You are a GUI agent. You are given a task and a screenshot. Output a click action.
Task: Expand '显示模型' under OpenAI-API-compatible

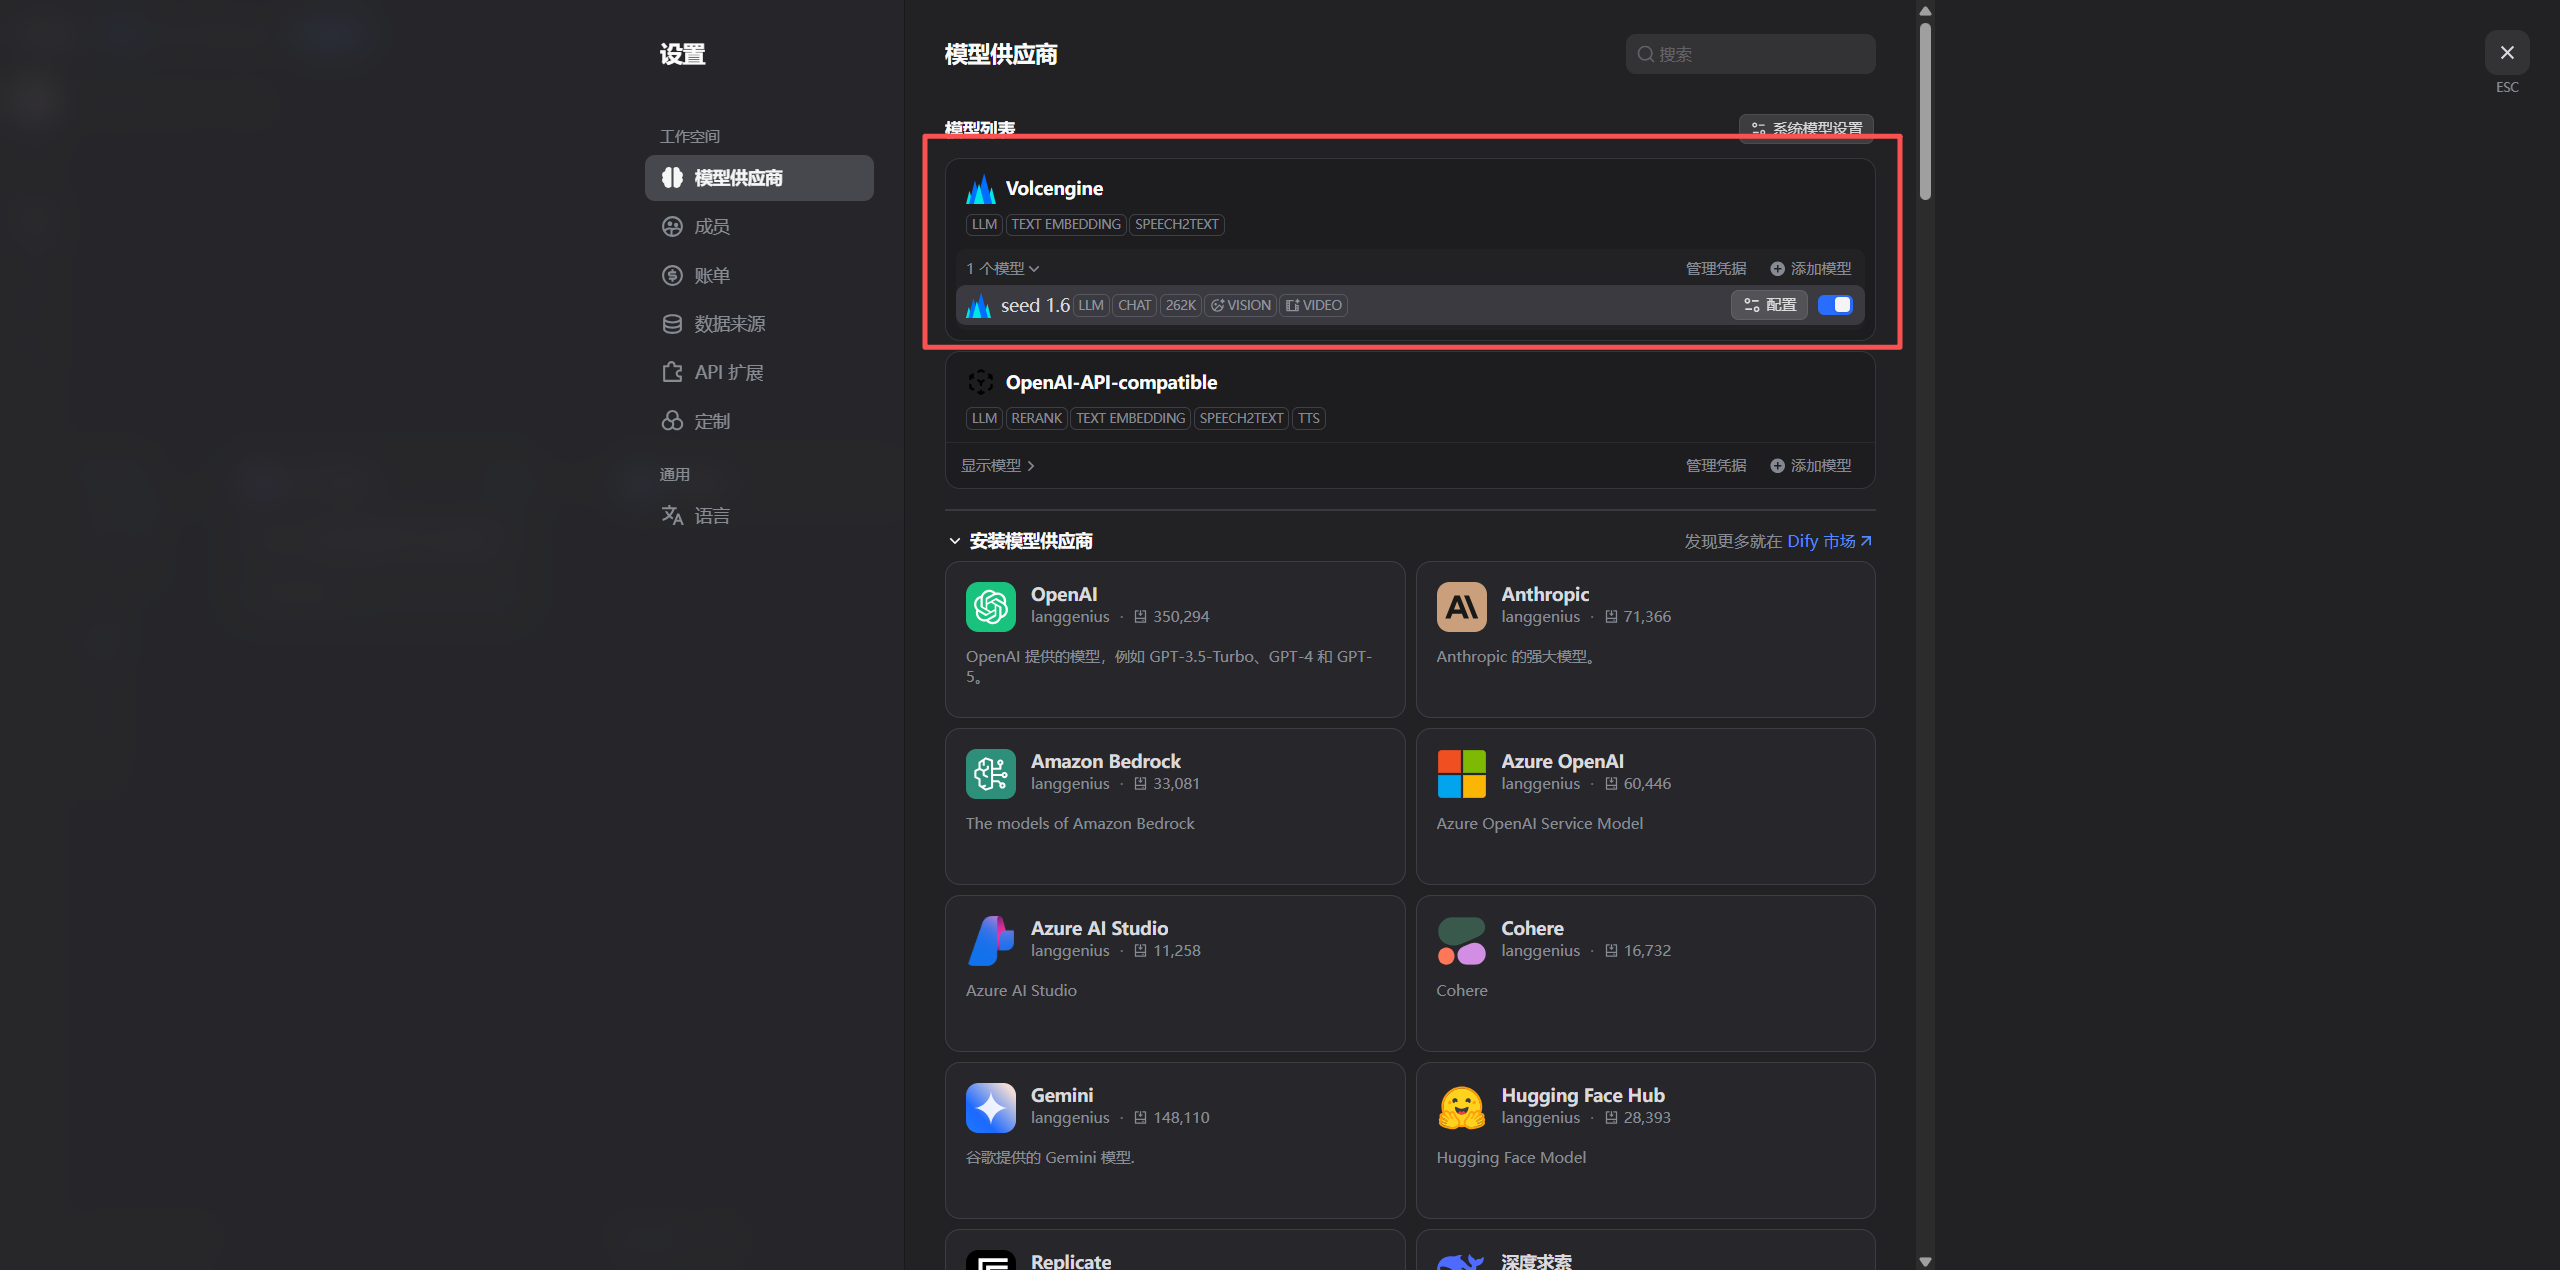(997, 465)
